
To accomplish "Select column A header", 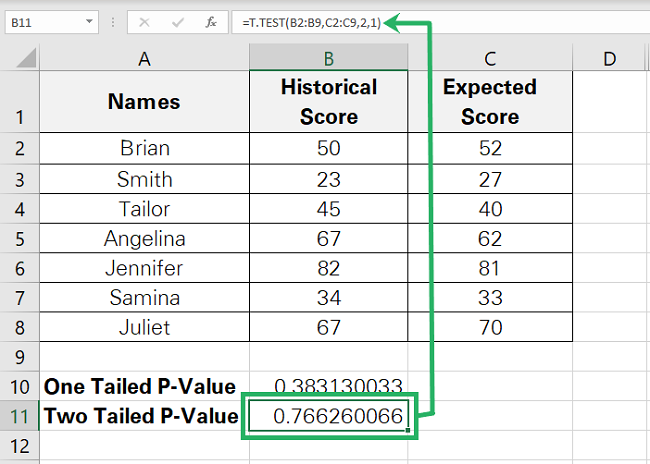I will (x=144, y=60).
